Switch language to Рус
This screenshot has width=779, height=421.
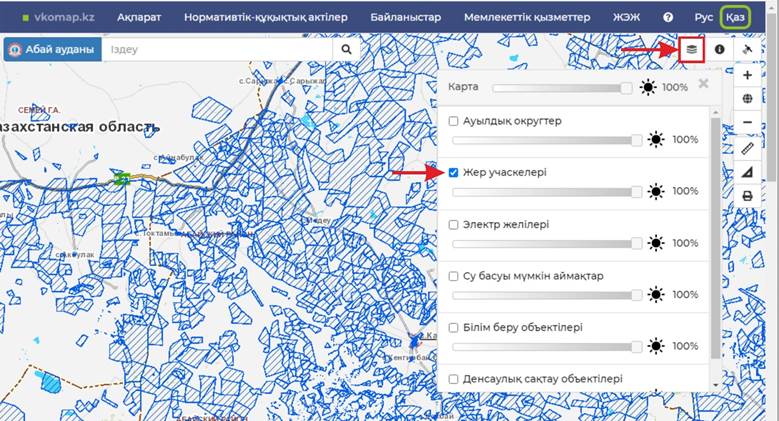(703, 18)
